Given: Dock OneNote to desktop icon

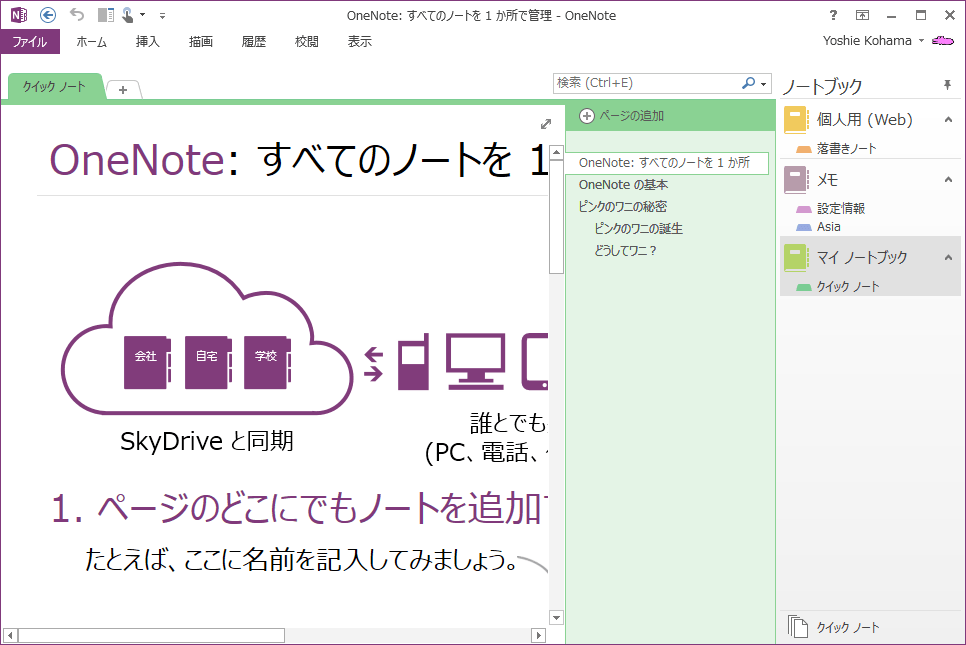Looking at the screenshot, I should point(106,15).
